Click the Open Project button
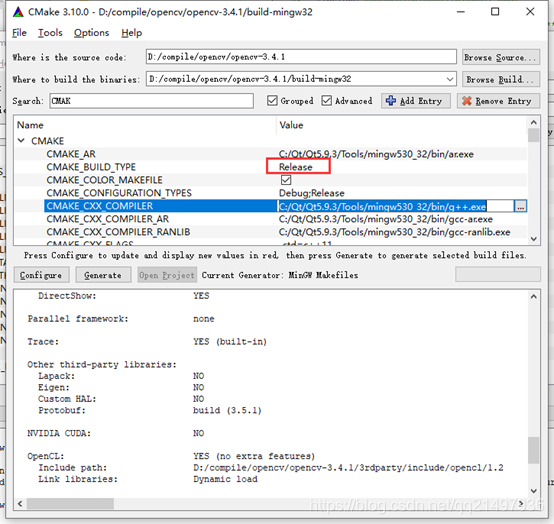The width and height of the screenshot is (554, 524). [x=167, y=275]
